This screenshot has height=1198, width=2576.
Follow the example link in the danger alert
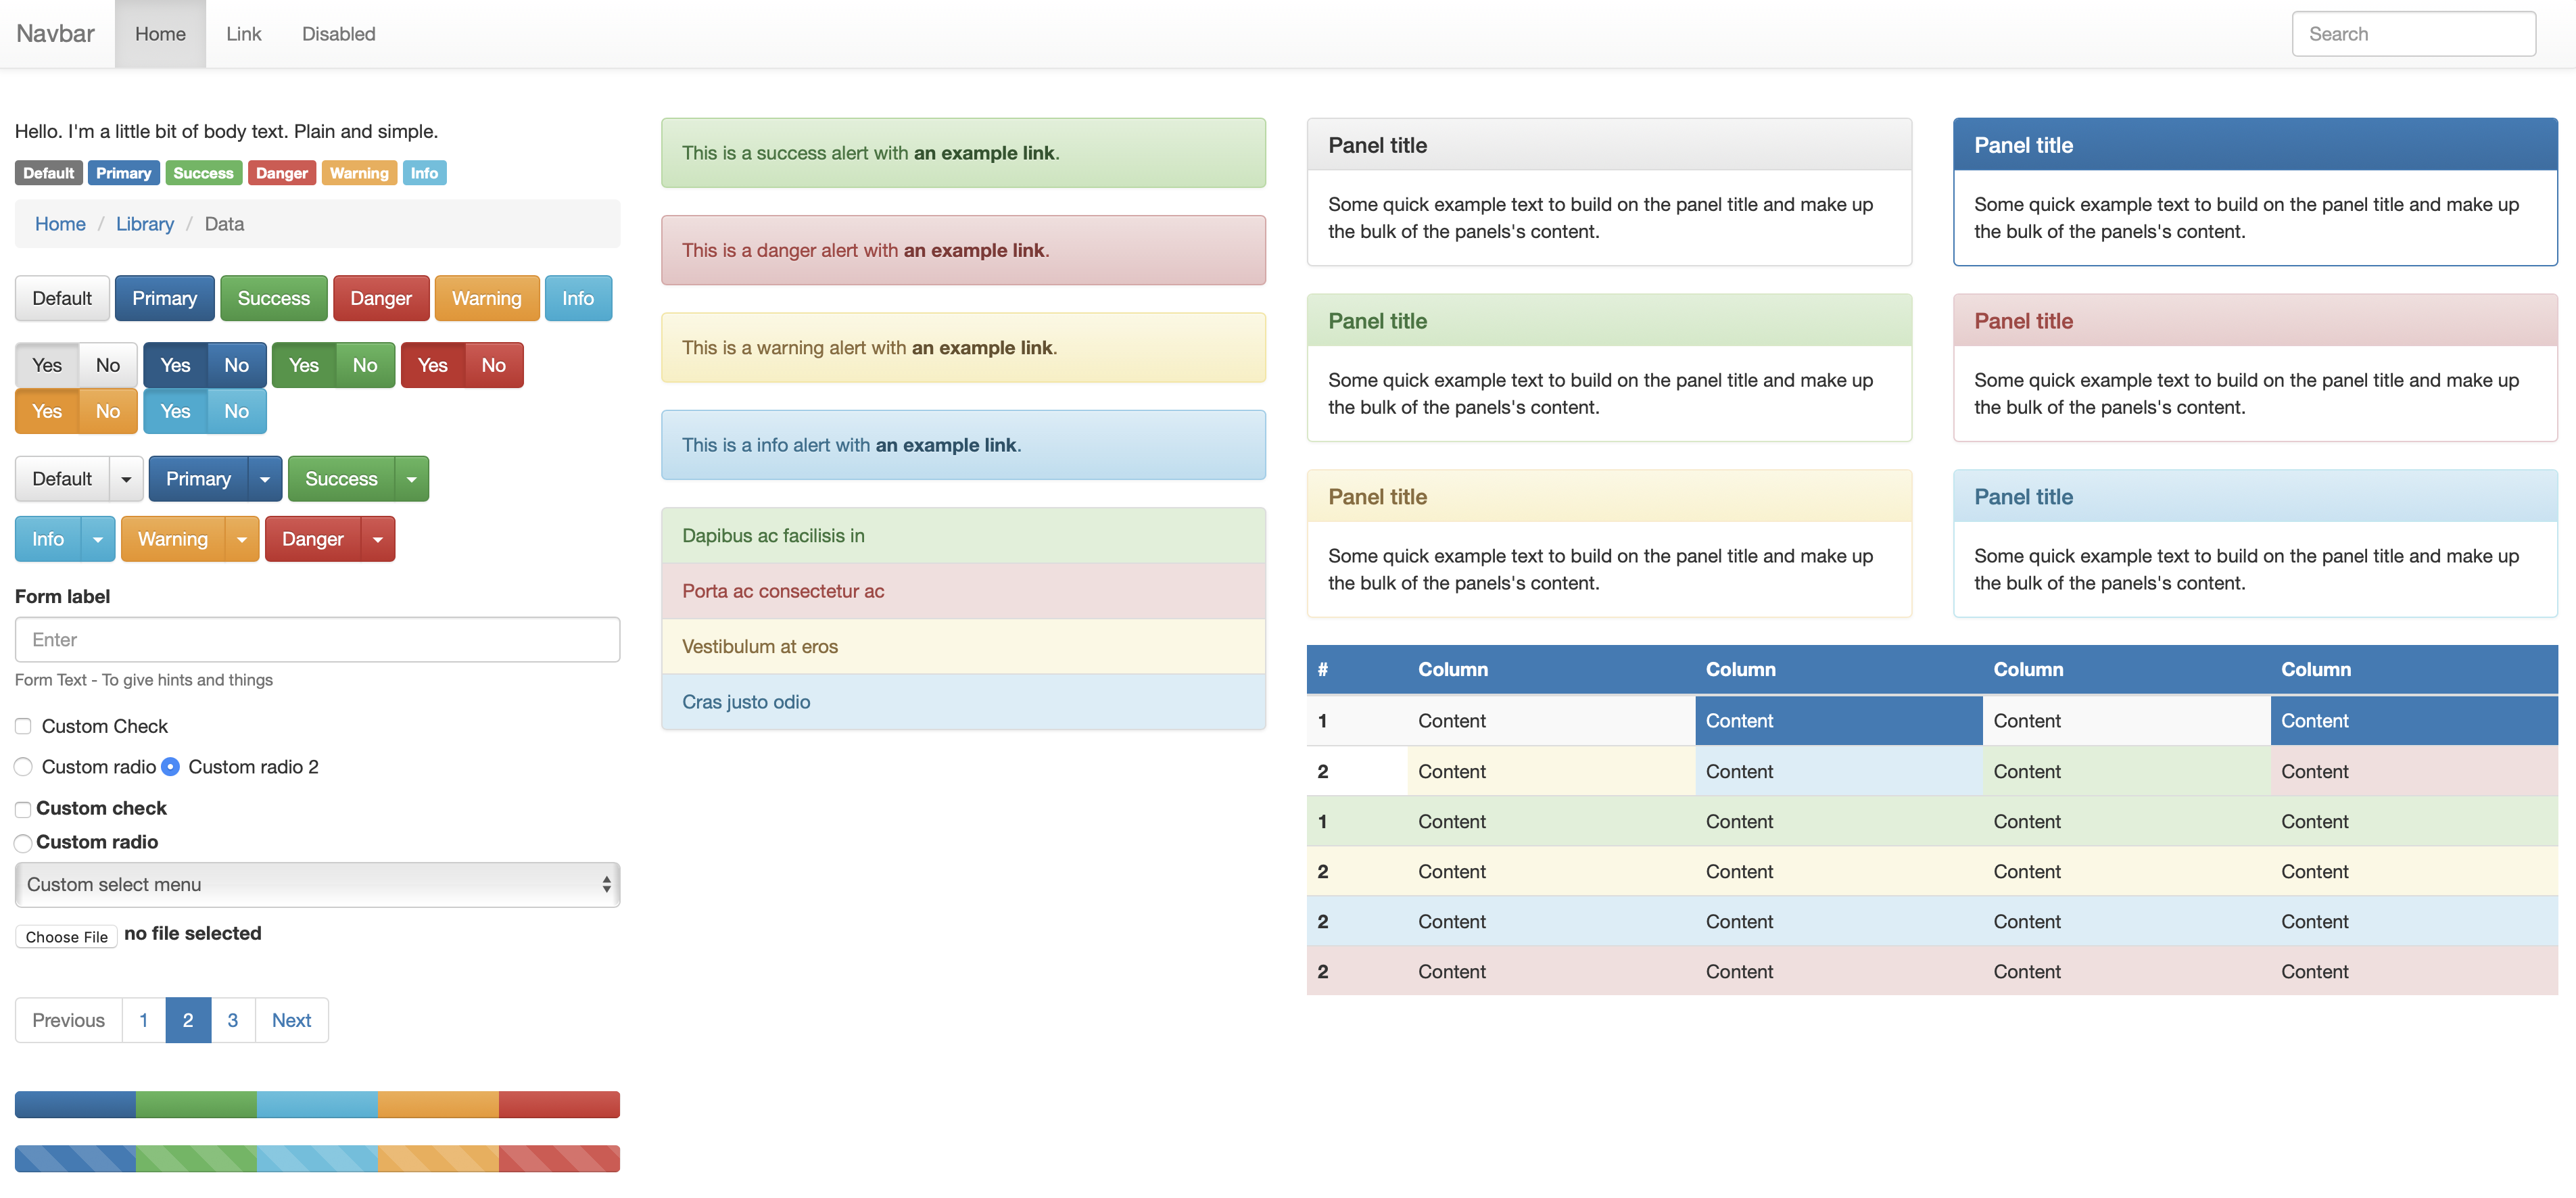[x=975, y=250]
